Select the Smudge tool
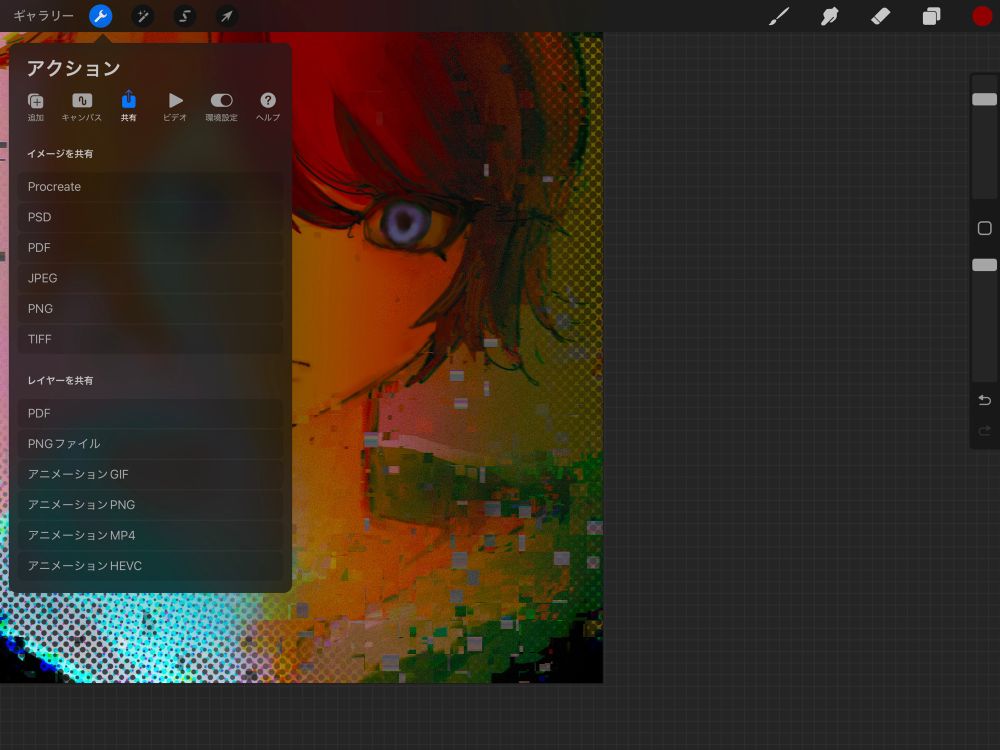 829,16
